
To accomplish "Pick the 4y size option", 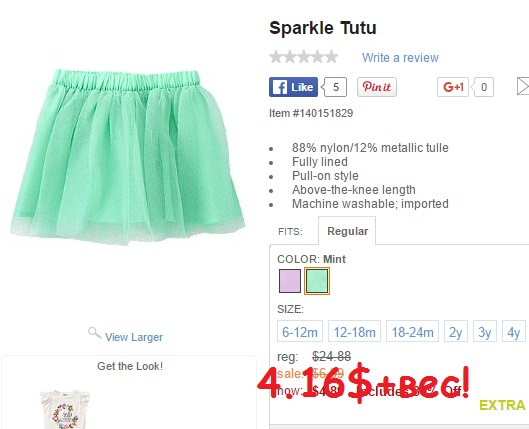I will (514, 331).
